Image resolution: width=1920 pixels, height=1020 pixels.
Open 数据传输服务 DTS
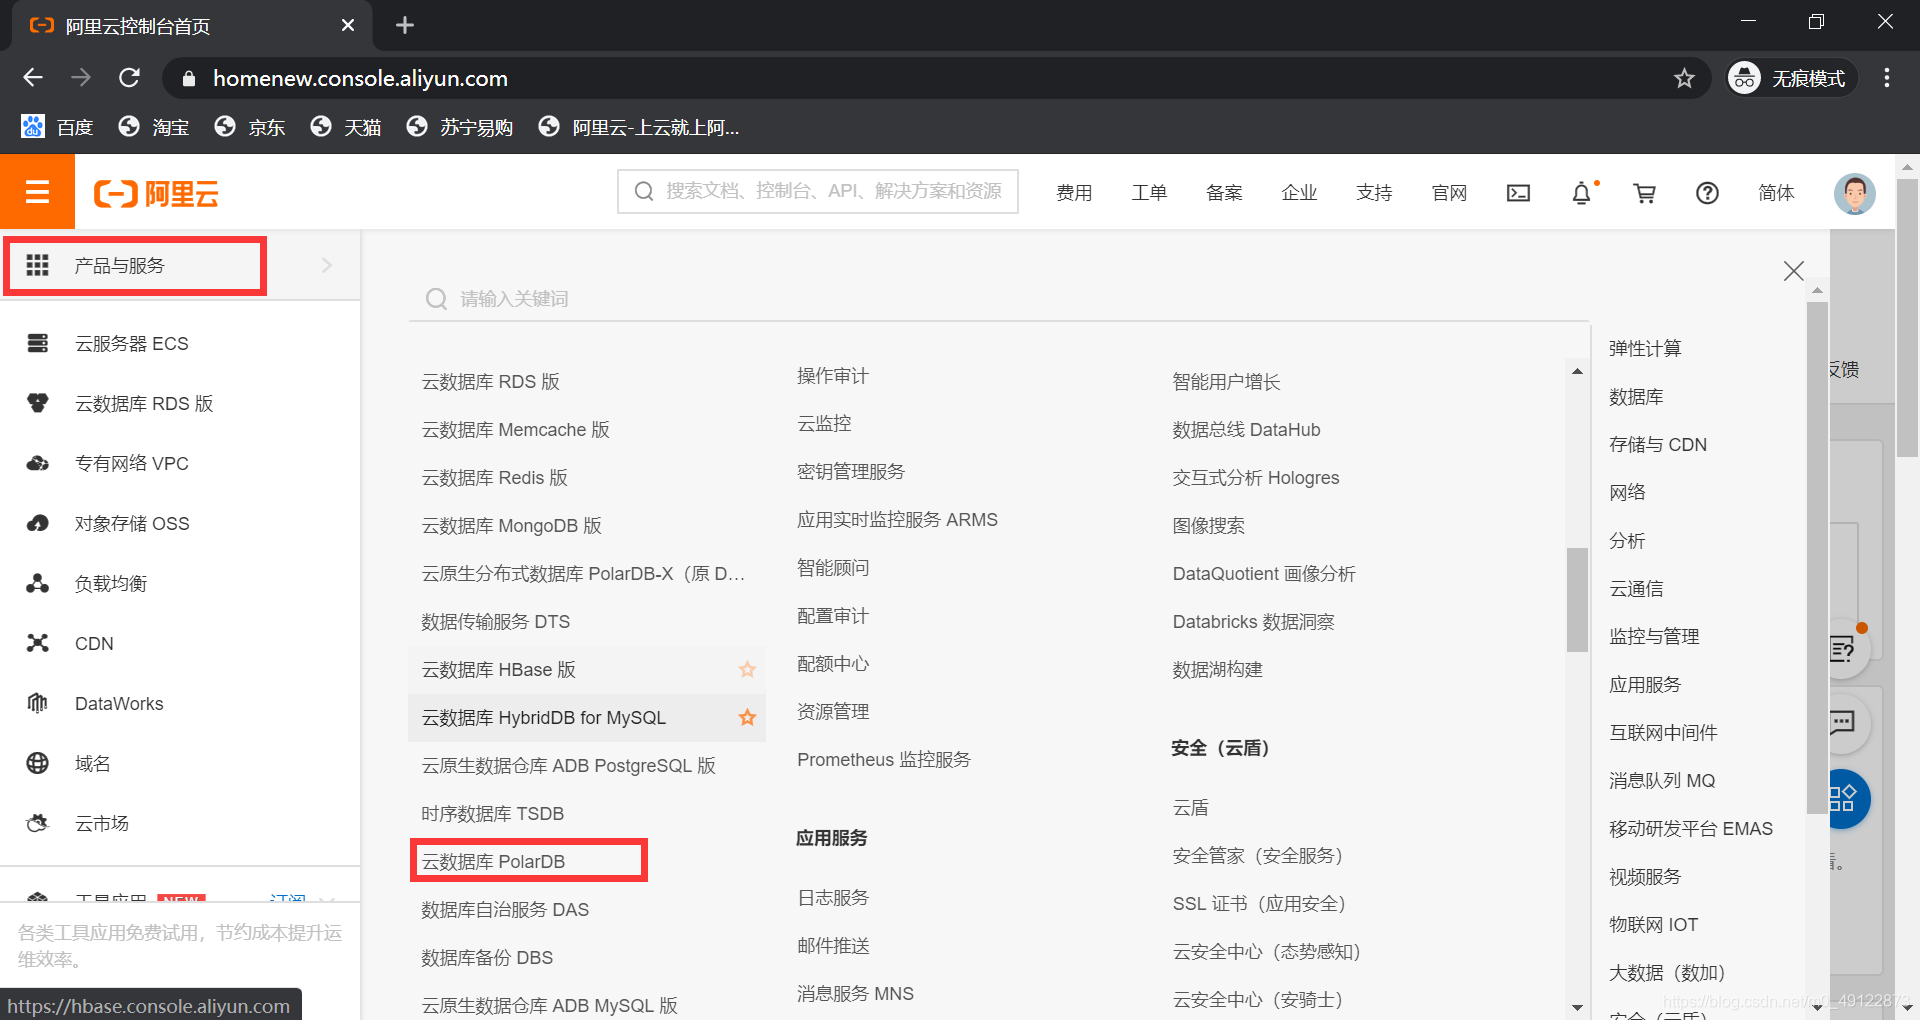[x=495, y=621]
